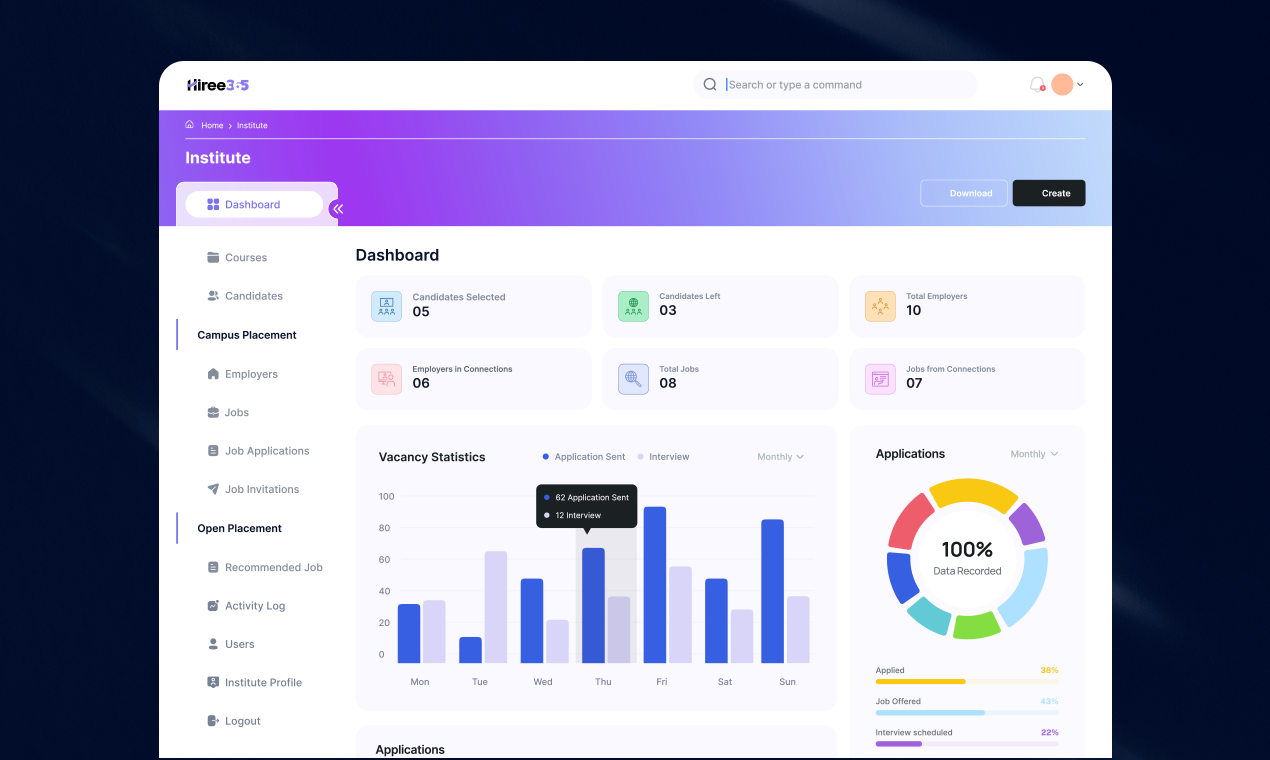Click the green donut chart segment
The width and height of the screenshot is (1270, 760).
tap(977, 626)
